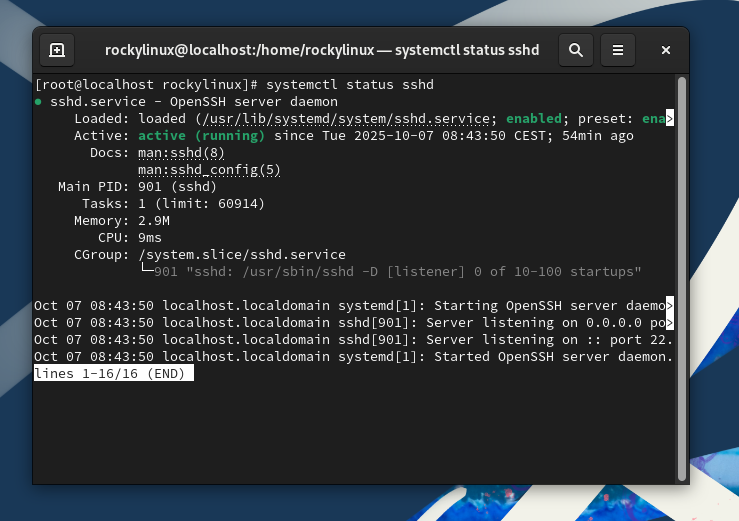The width and height of the screenshot is (739, 521).
Task: Click truncation arrow on 0.0.0.0 listening line
Action: [670, 323]
